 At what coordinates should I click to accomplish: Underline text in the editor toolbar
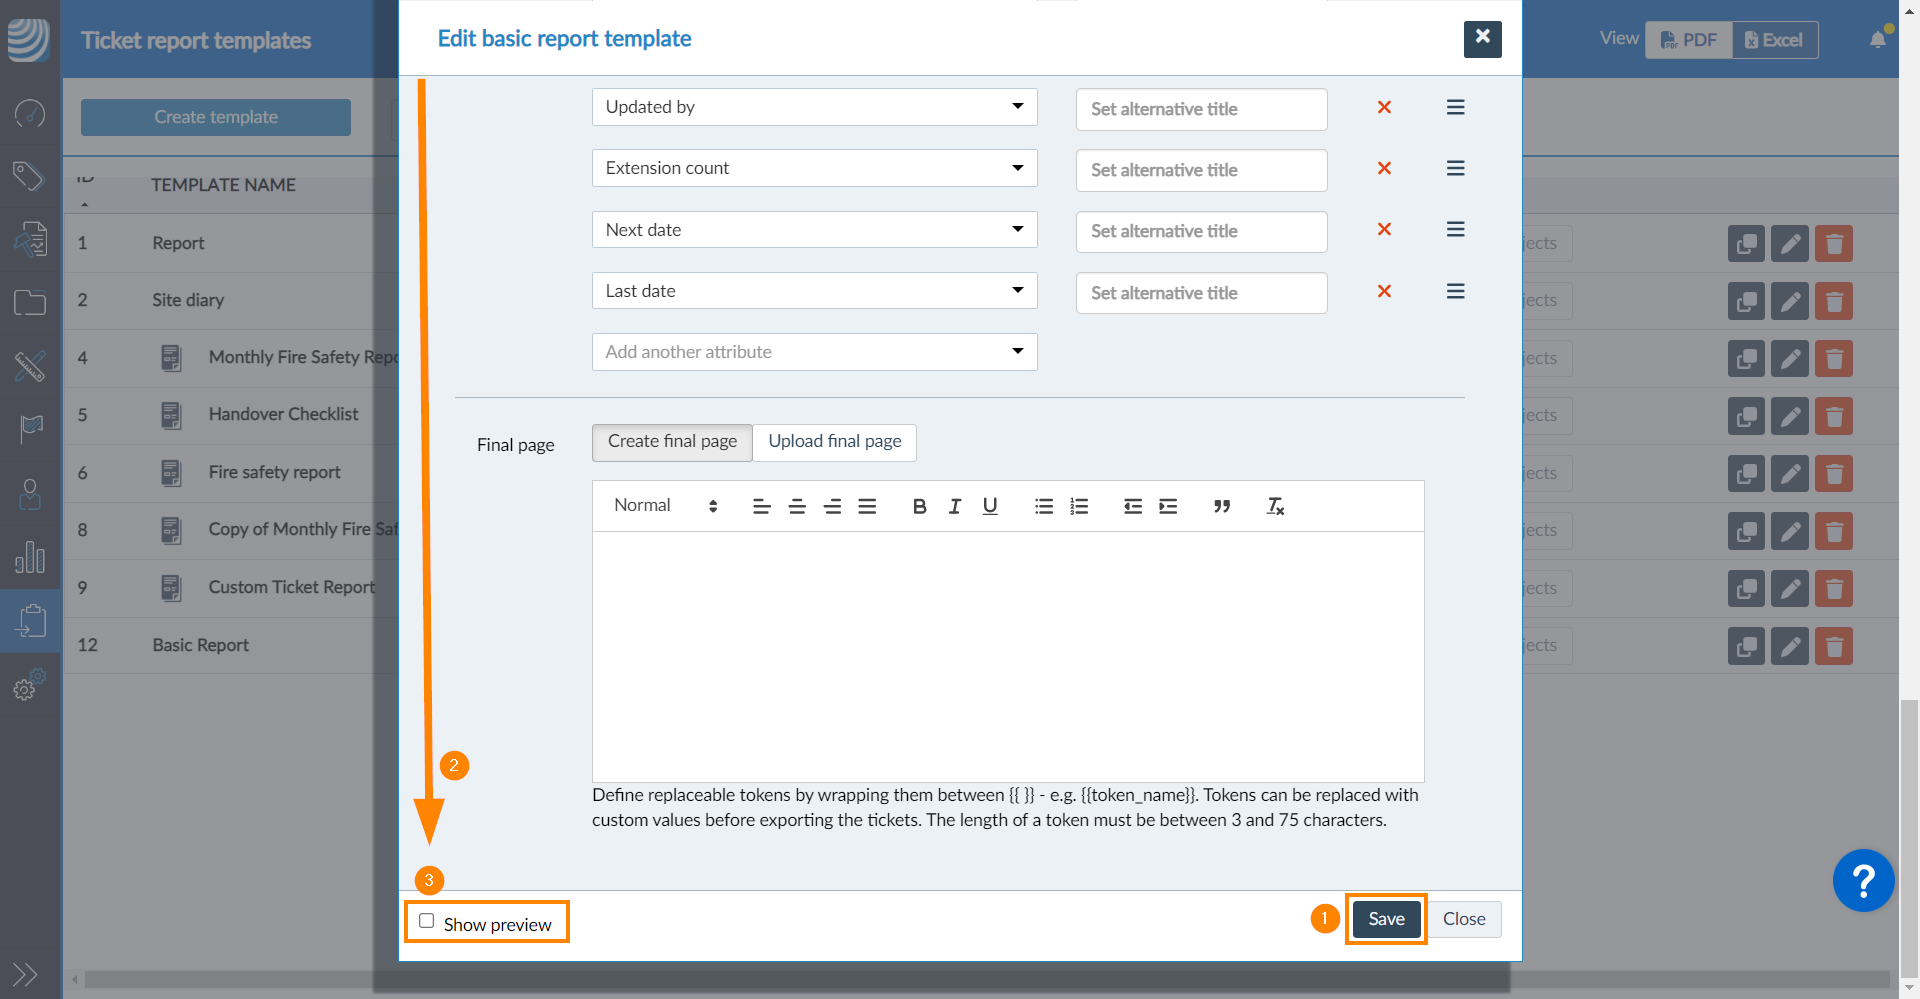coord(989,506)
